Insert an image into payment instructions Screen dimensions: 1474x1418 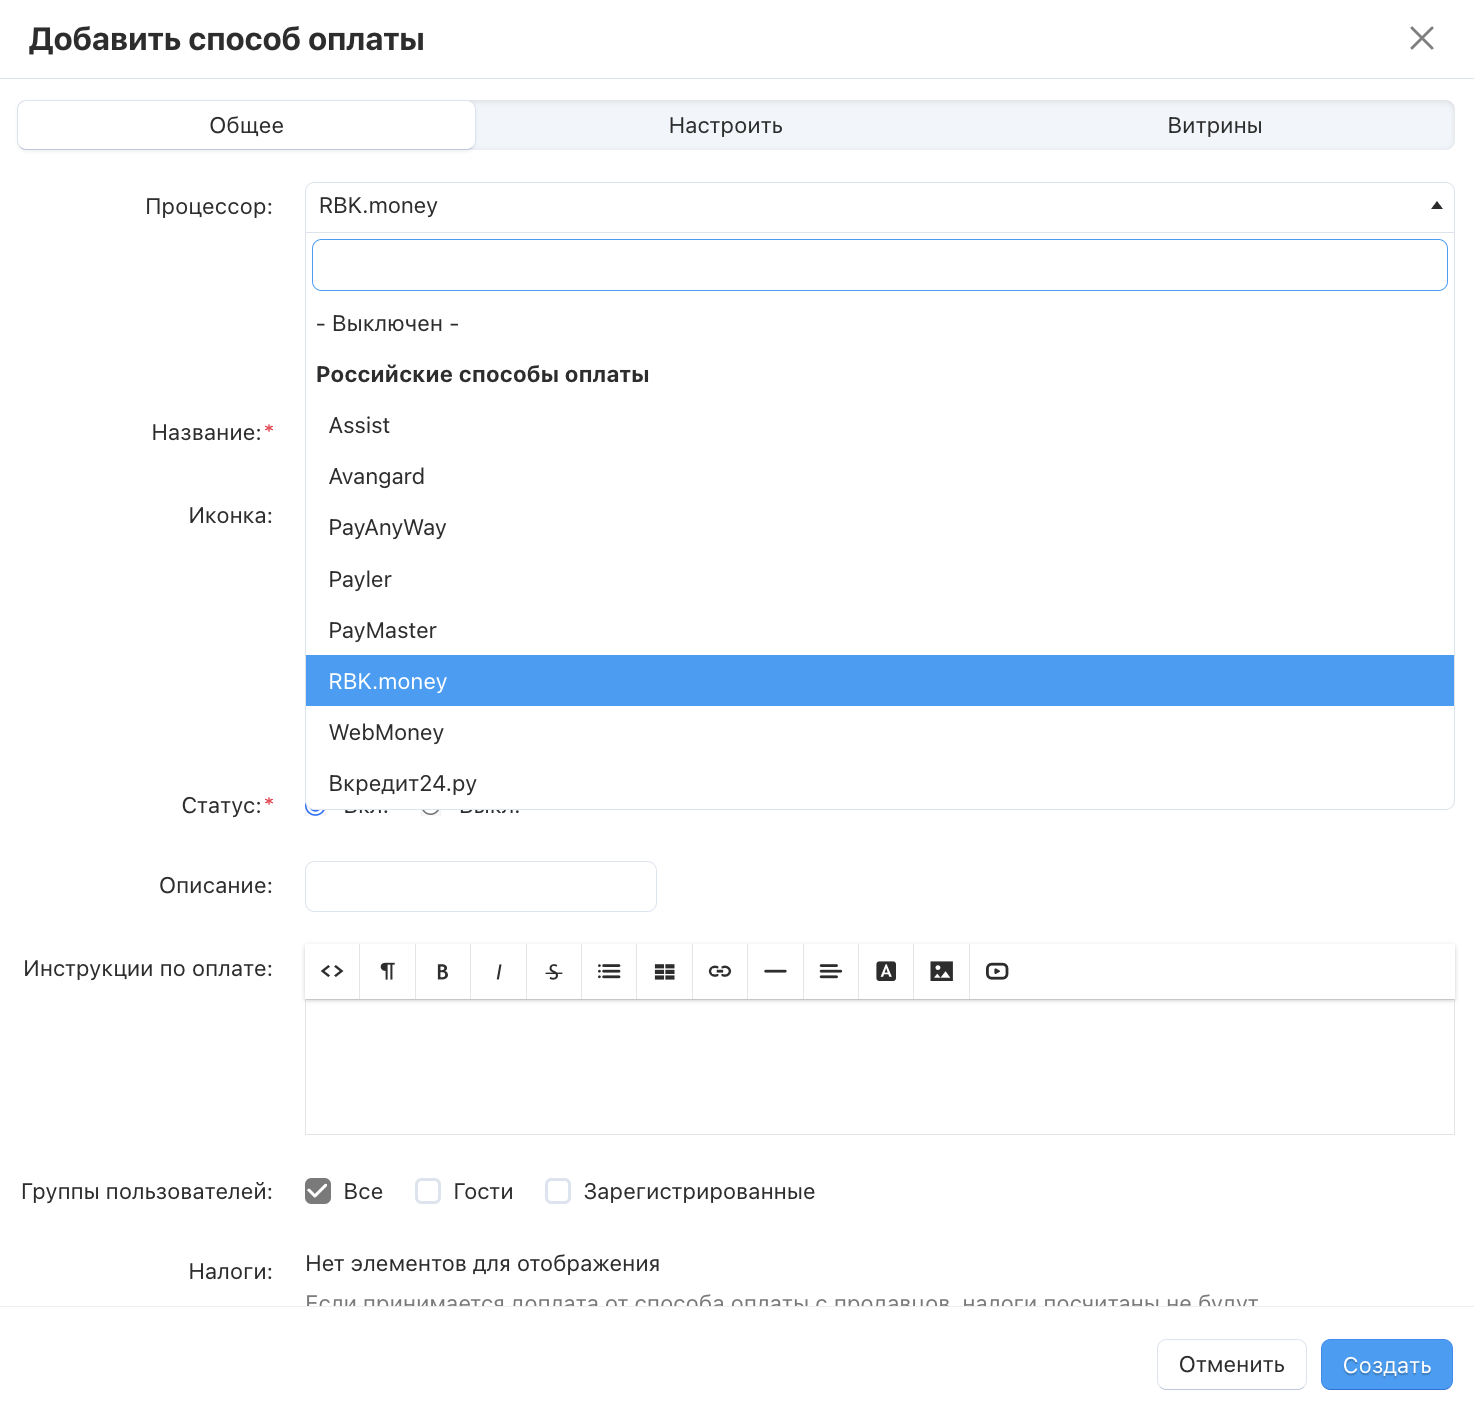pyautogui.click(x=941, y=971)
